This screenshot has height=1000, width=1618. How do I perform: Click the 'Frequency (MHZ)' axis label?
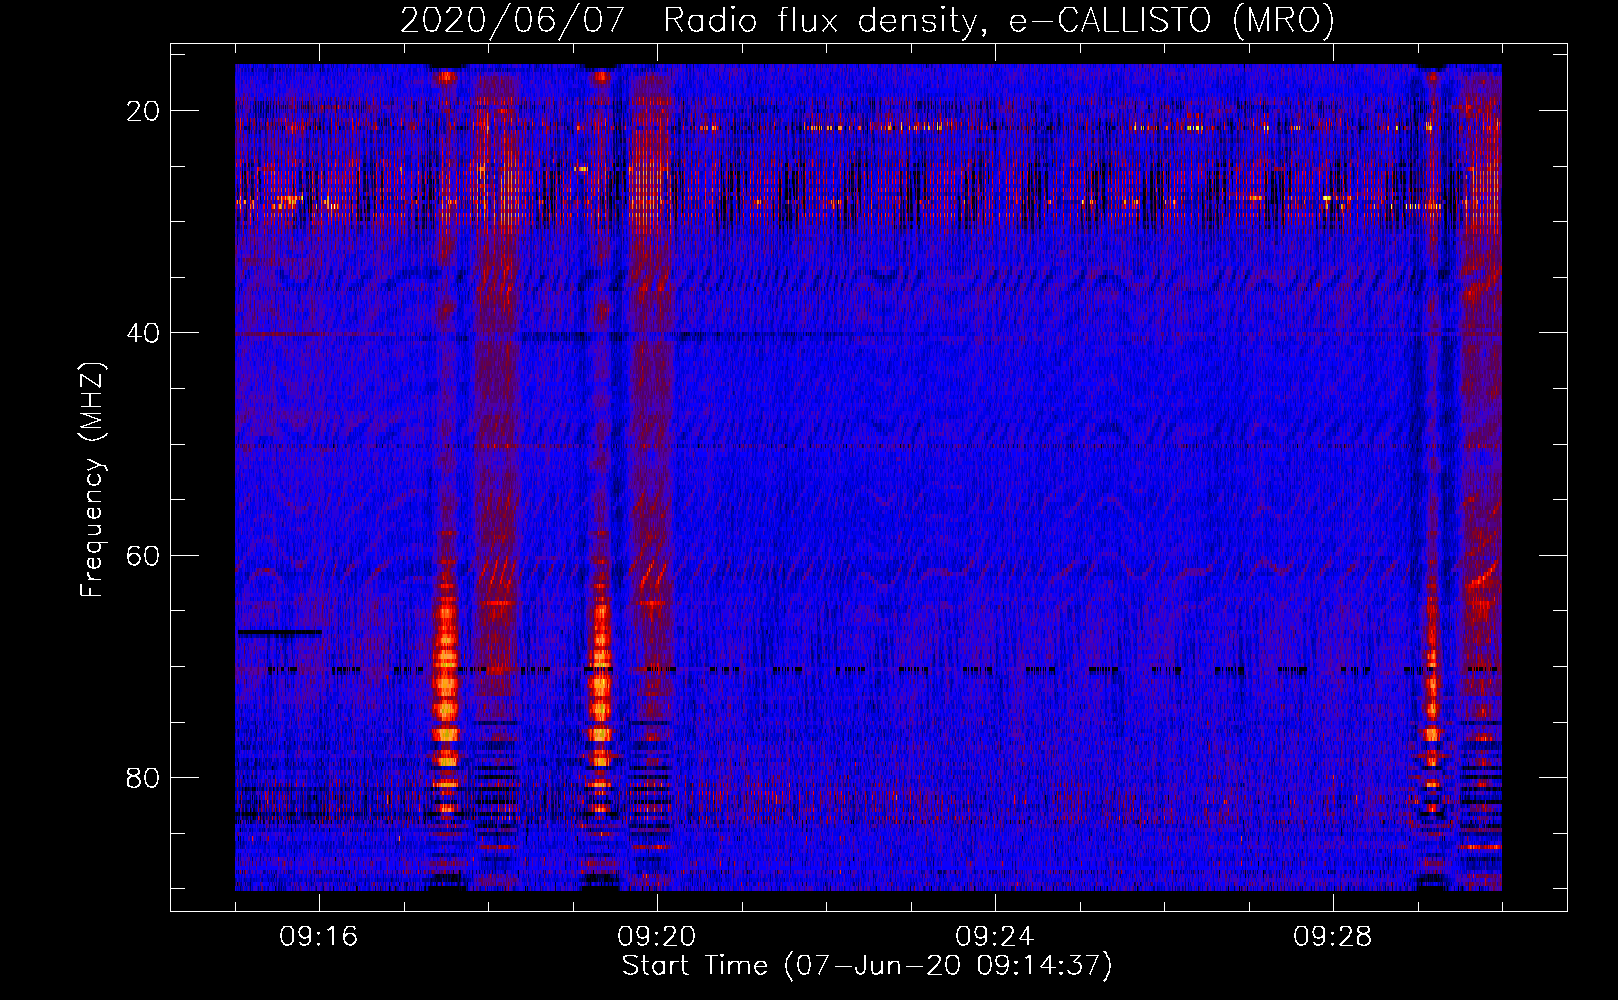[92, 480]
